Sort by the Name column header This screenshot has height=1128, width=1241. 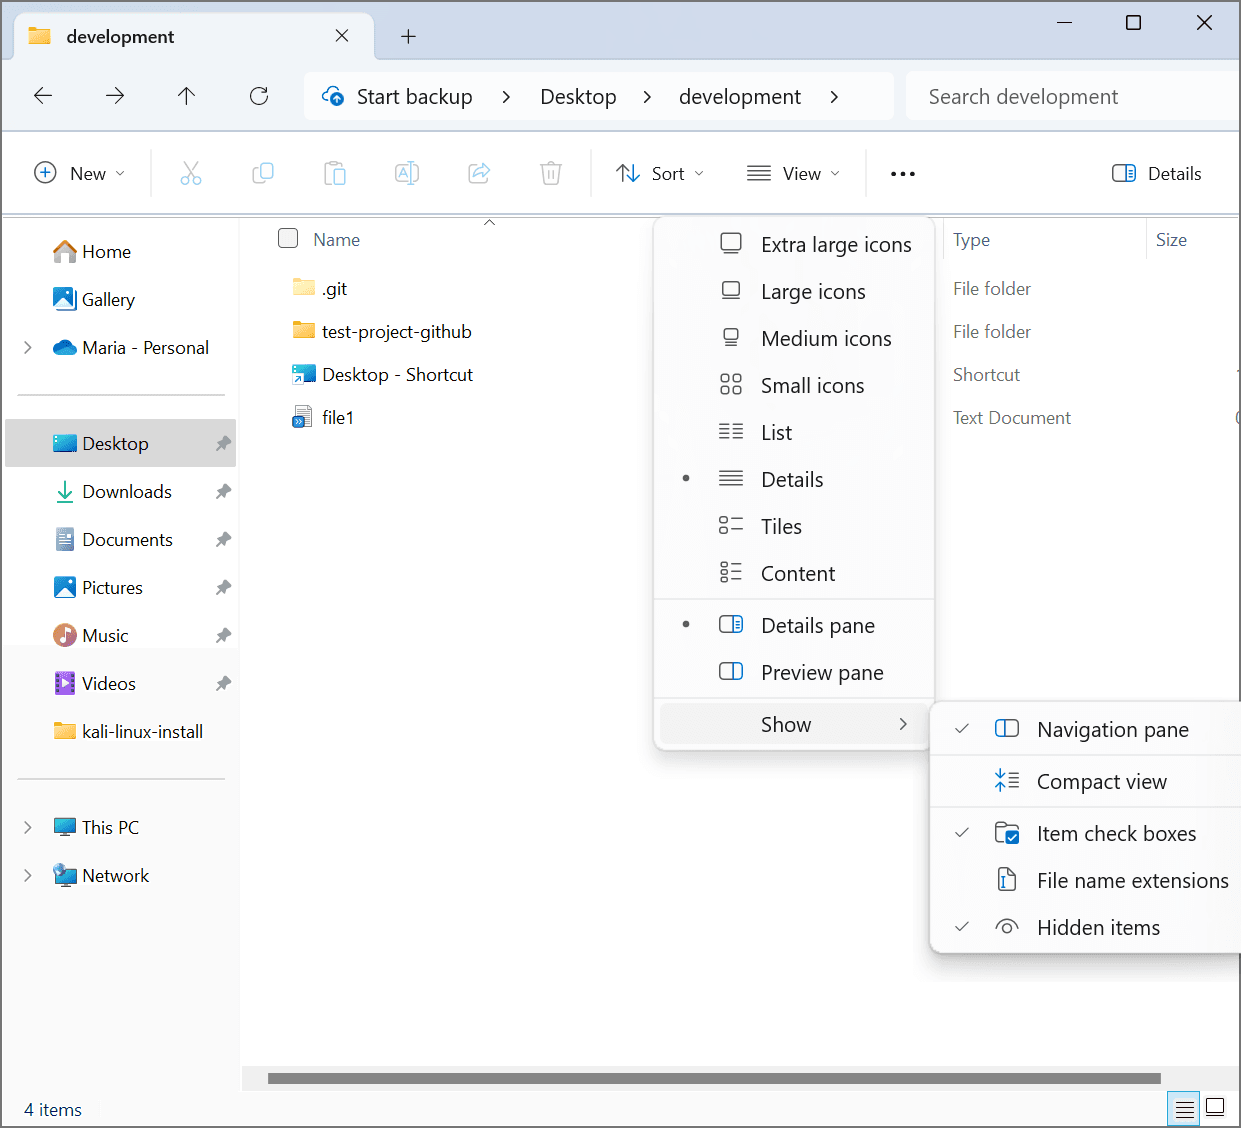point(336,240)
